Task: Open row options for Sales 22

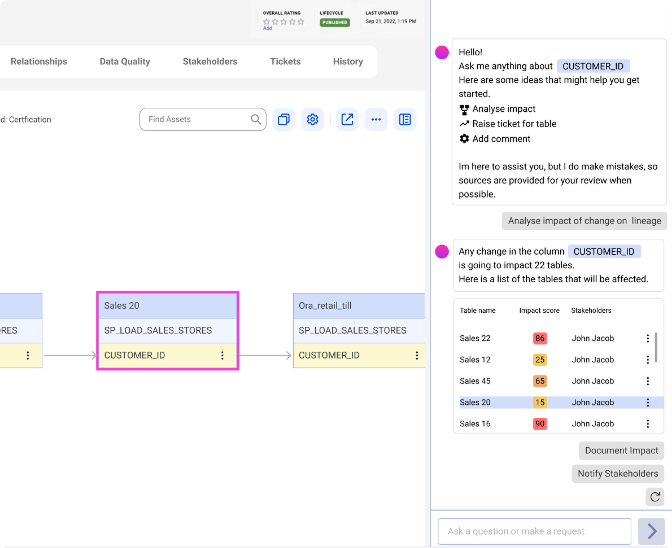Action: click(648, 338)
